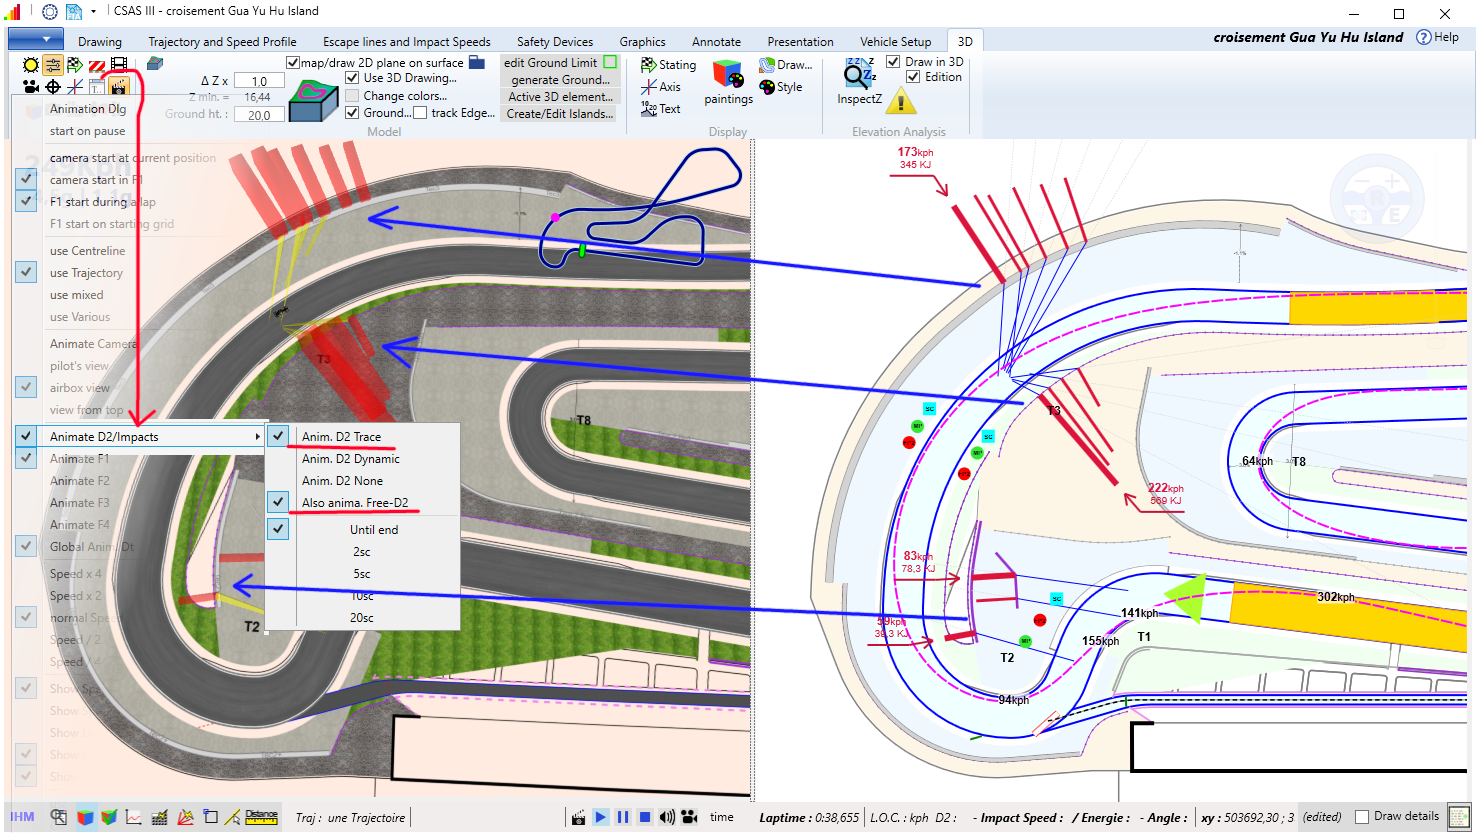Click the Ground ht. value field
This screenshot has height=833, width=1476.
(259, 114)
